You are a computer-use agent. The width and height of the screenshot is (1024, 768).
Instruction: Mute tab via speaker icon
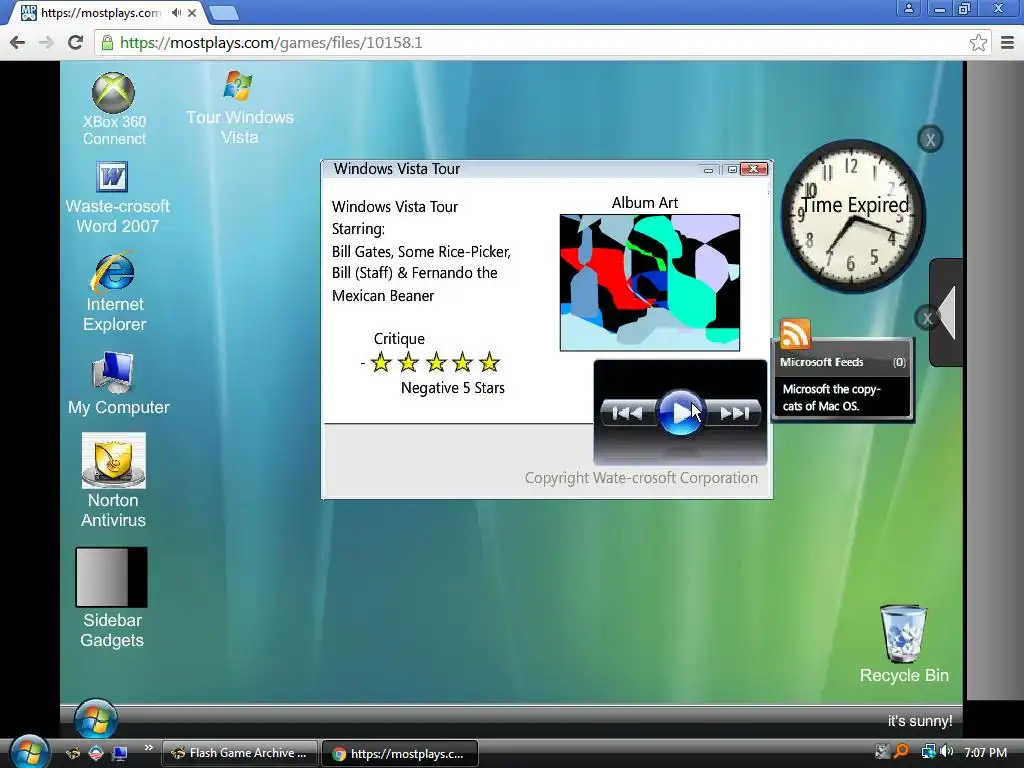click(x=176, y=12)
